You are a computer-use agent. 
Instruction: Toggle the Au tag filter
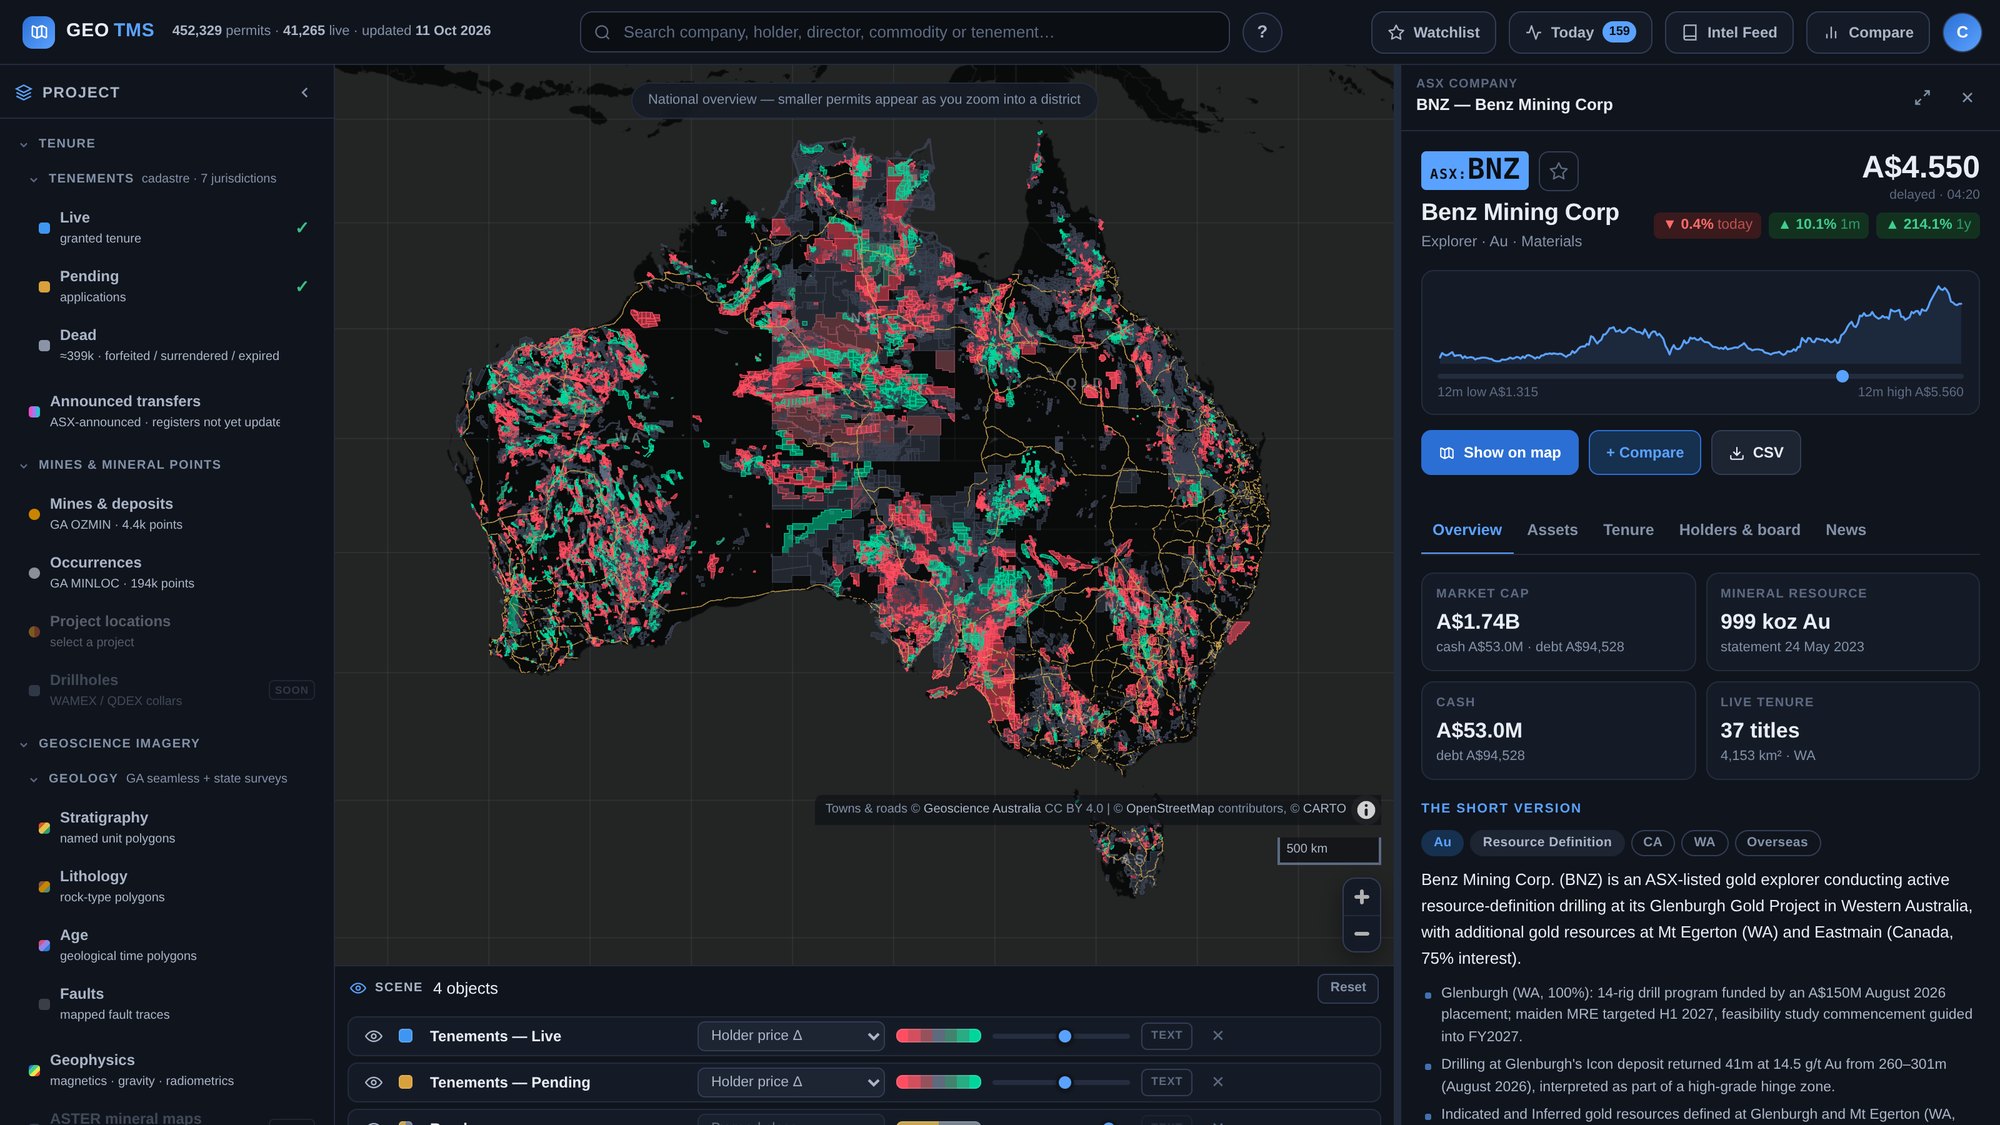tap(1442, 843)
